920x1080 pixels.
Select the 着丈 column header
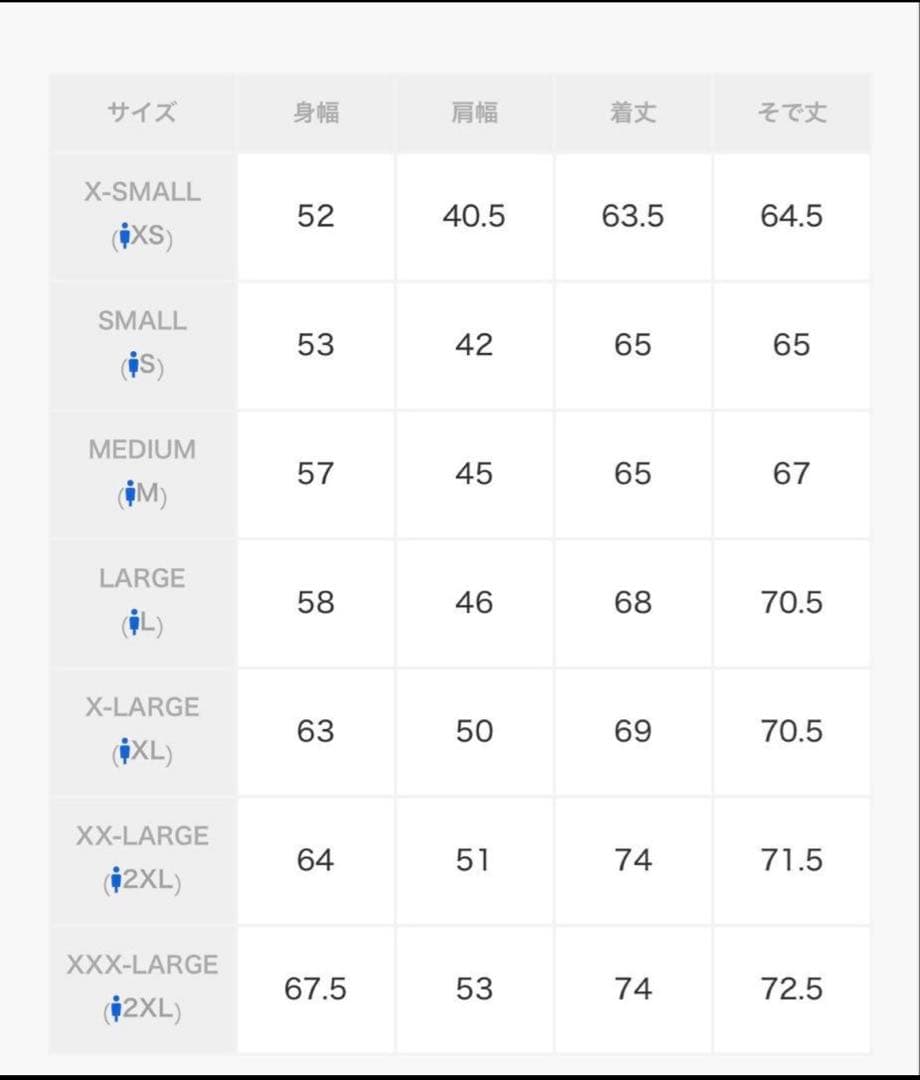[x=633, y=113]
